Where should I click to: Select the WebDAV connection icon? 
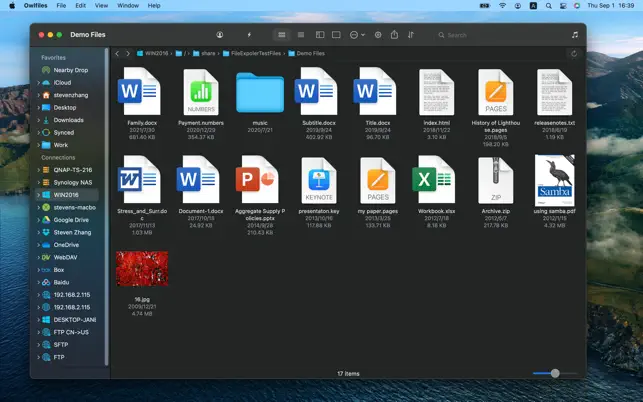46,257
